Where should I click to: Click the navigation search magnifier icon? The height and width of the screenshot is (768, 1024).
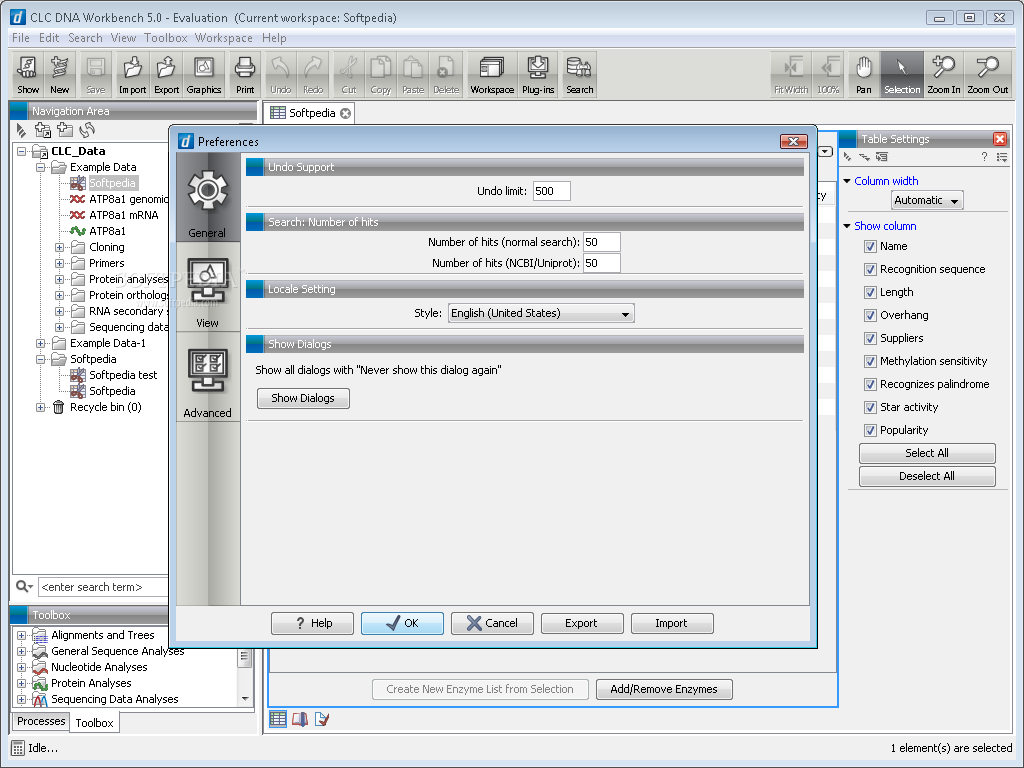point(24,586)
